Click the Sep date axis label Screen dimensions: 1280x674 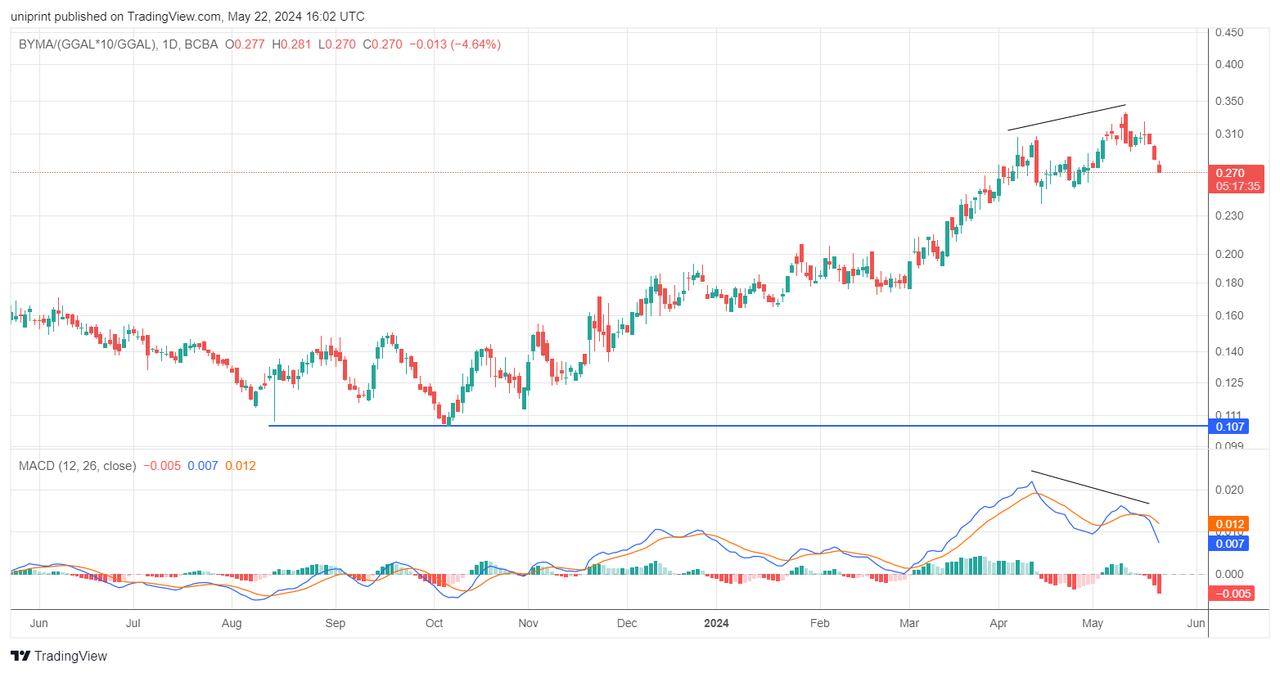click(335, 623)
